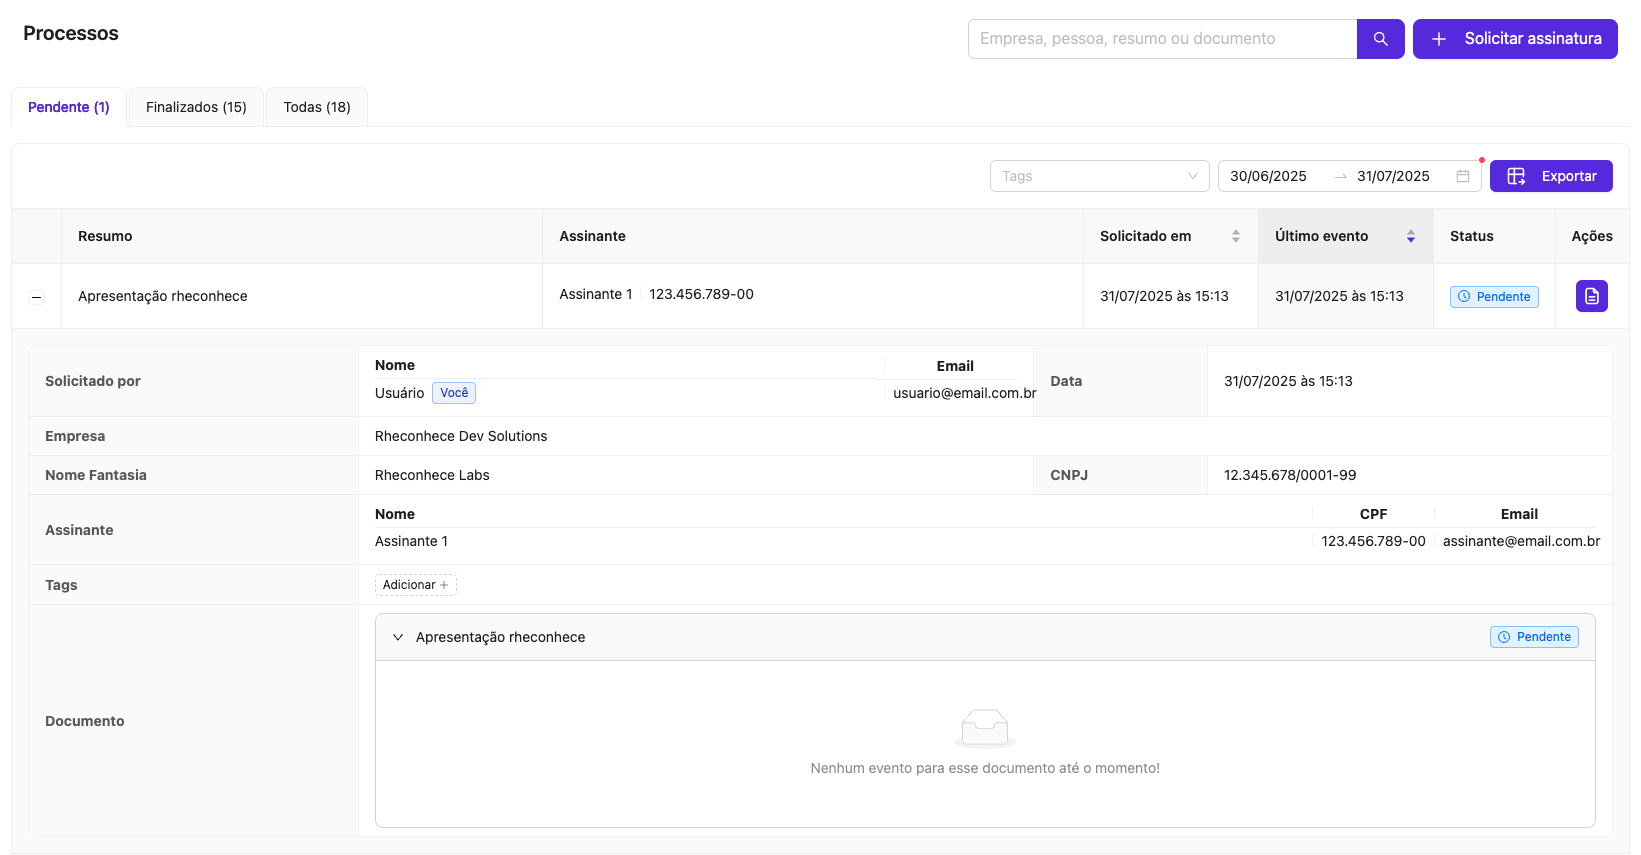Click the Exportar button
The image size is (1641, 855).
[x=1550, y=176]
